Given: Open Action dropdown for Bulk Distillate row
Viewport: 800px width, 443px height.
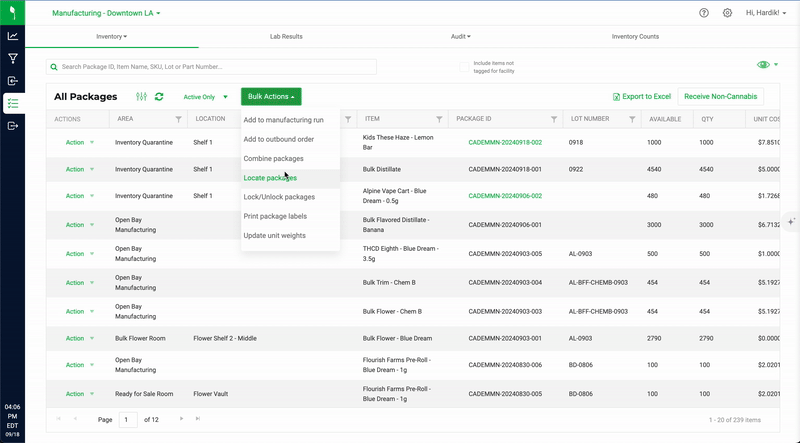Looking at the screenshot, I should (80, 169).
